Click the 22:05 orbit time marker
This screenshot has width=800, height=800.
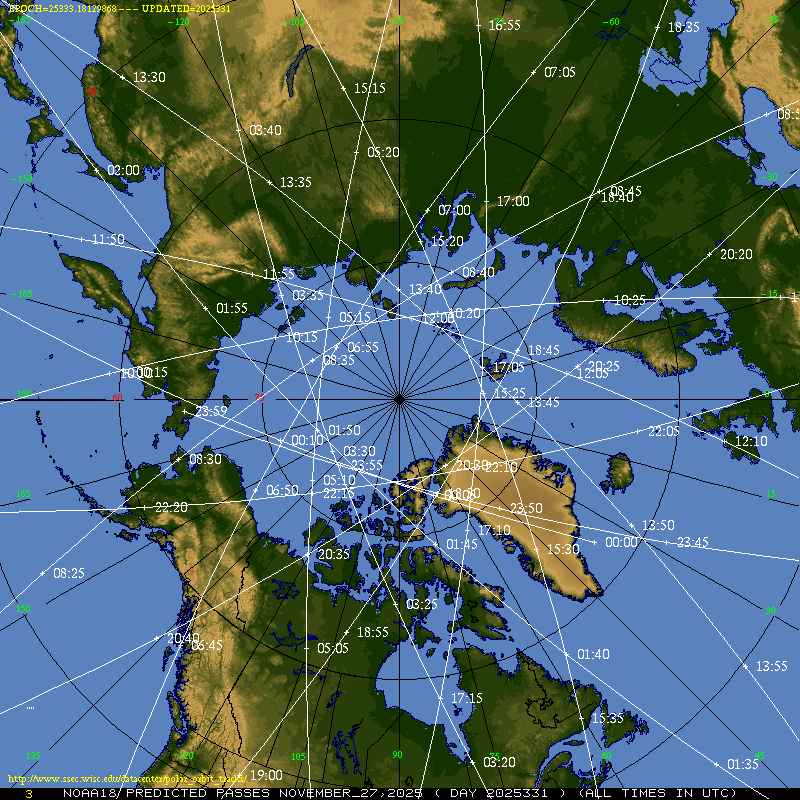(x=663, y=431)
